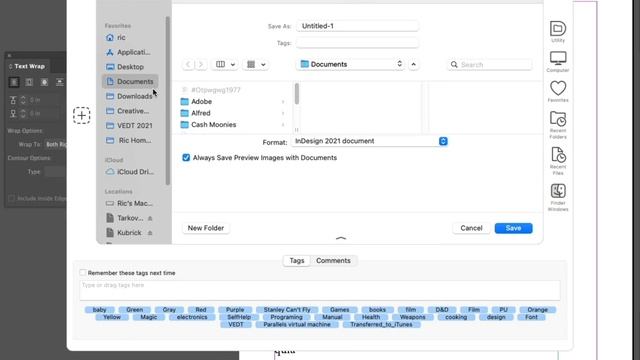The width and height of the screenshot is (640, 360).
Task: Add the Purple tag
Action: (x=235, y=310)
